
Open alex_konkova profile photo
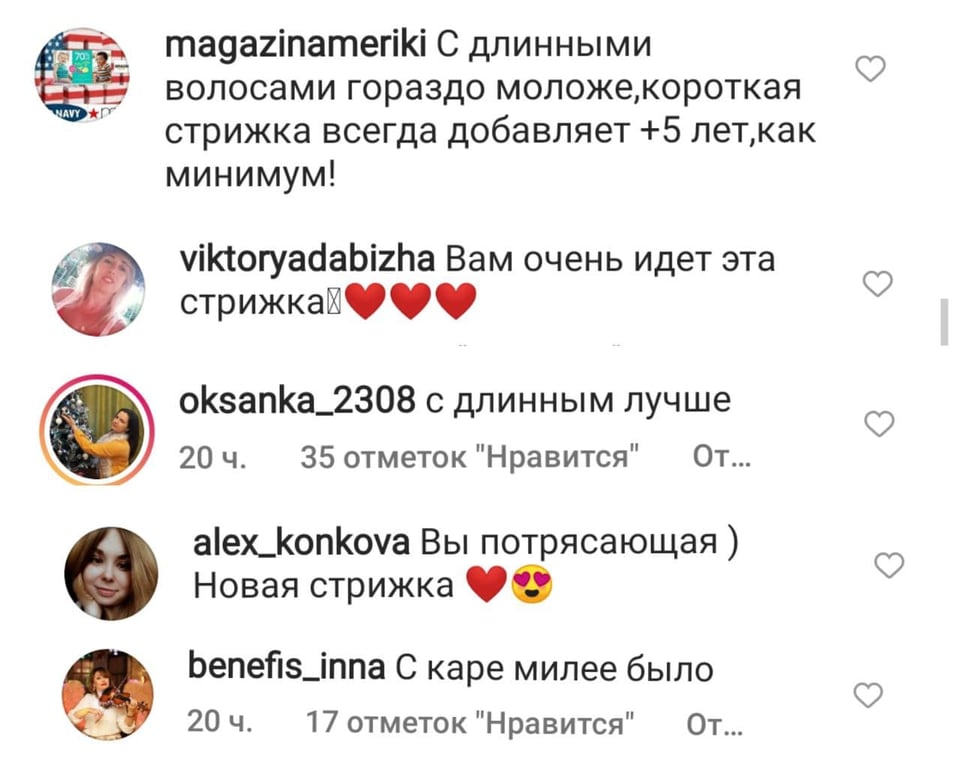(111, 573)
